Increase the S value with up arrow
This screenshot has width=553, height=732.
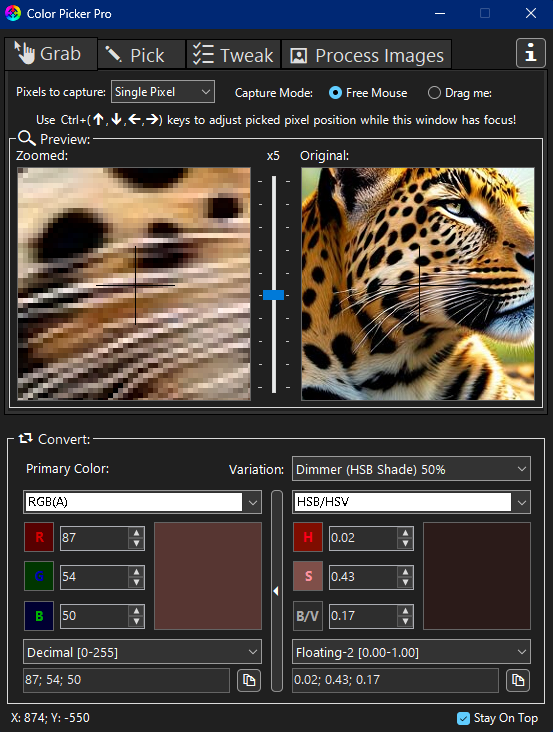(405, 571)
